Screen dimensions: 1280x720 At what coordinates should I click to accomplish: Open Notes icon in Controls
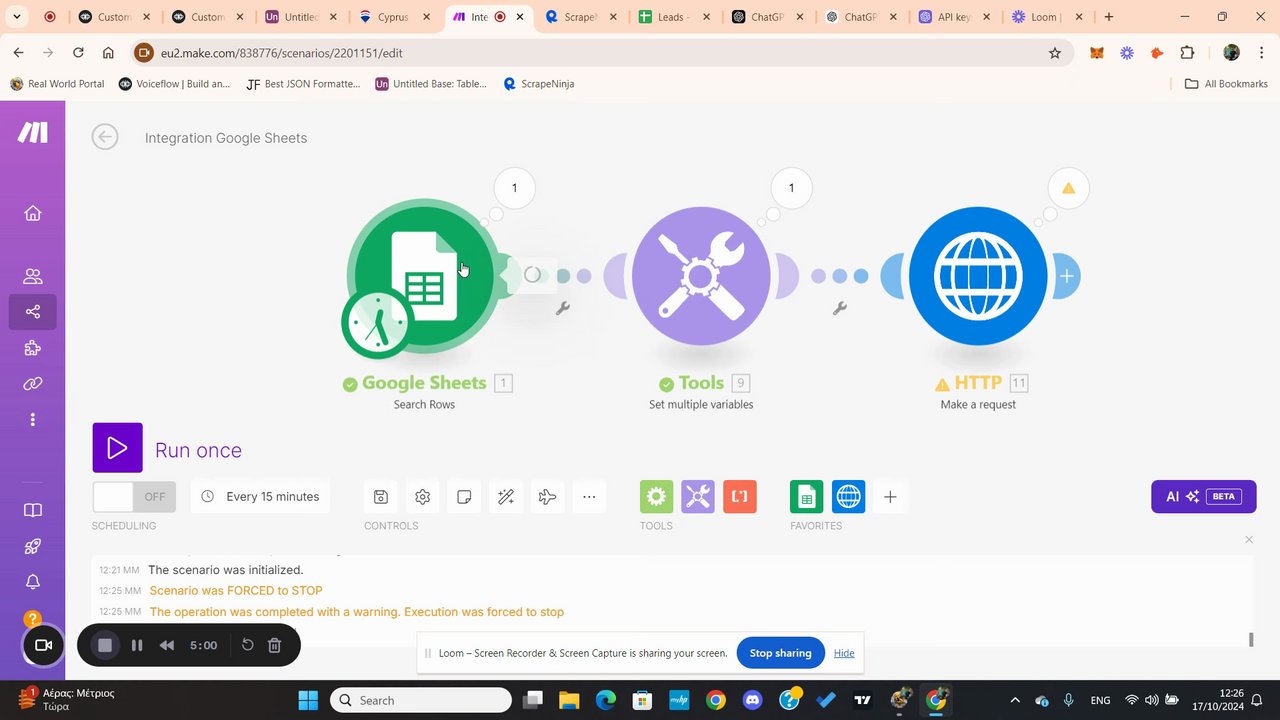tap(464, 497)
